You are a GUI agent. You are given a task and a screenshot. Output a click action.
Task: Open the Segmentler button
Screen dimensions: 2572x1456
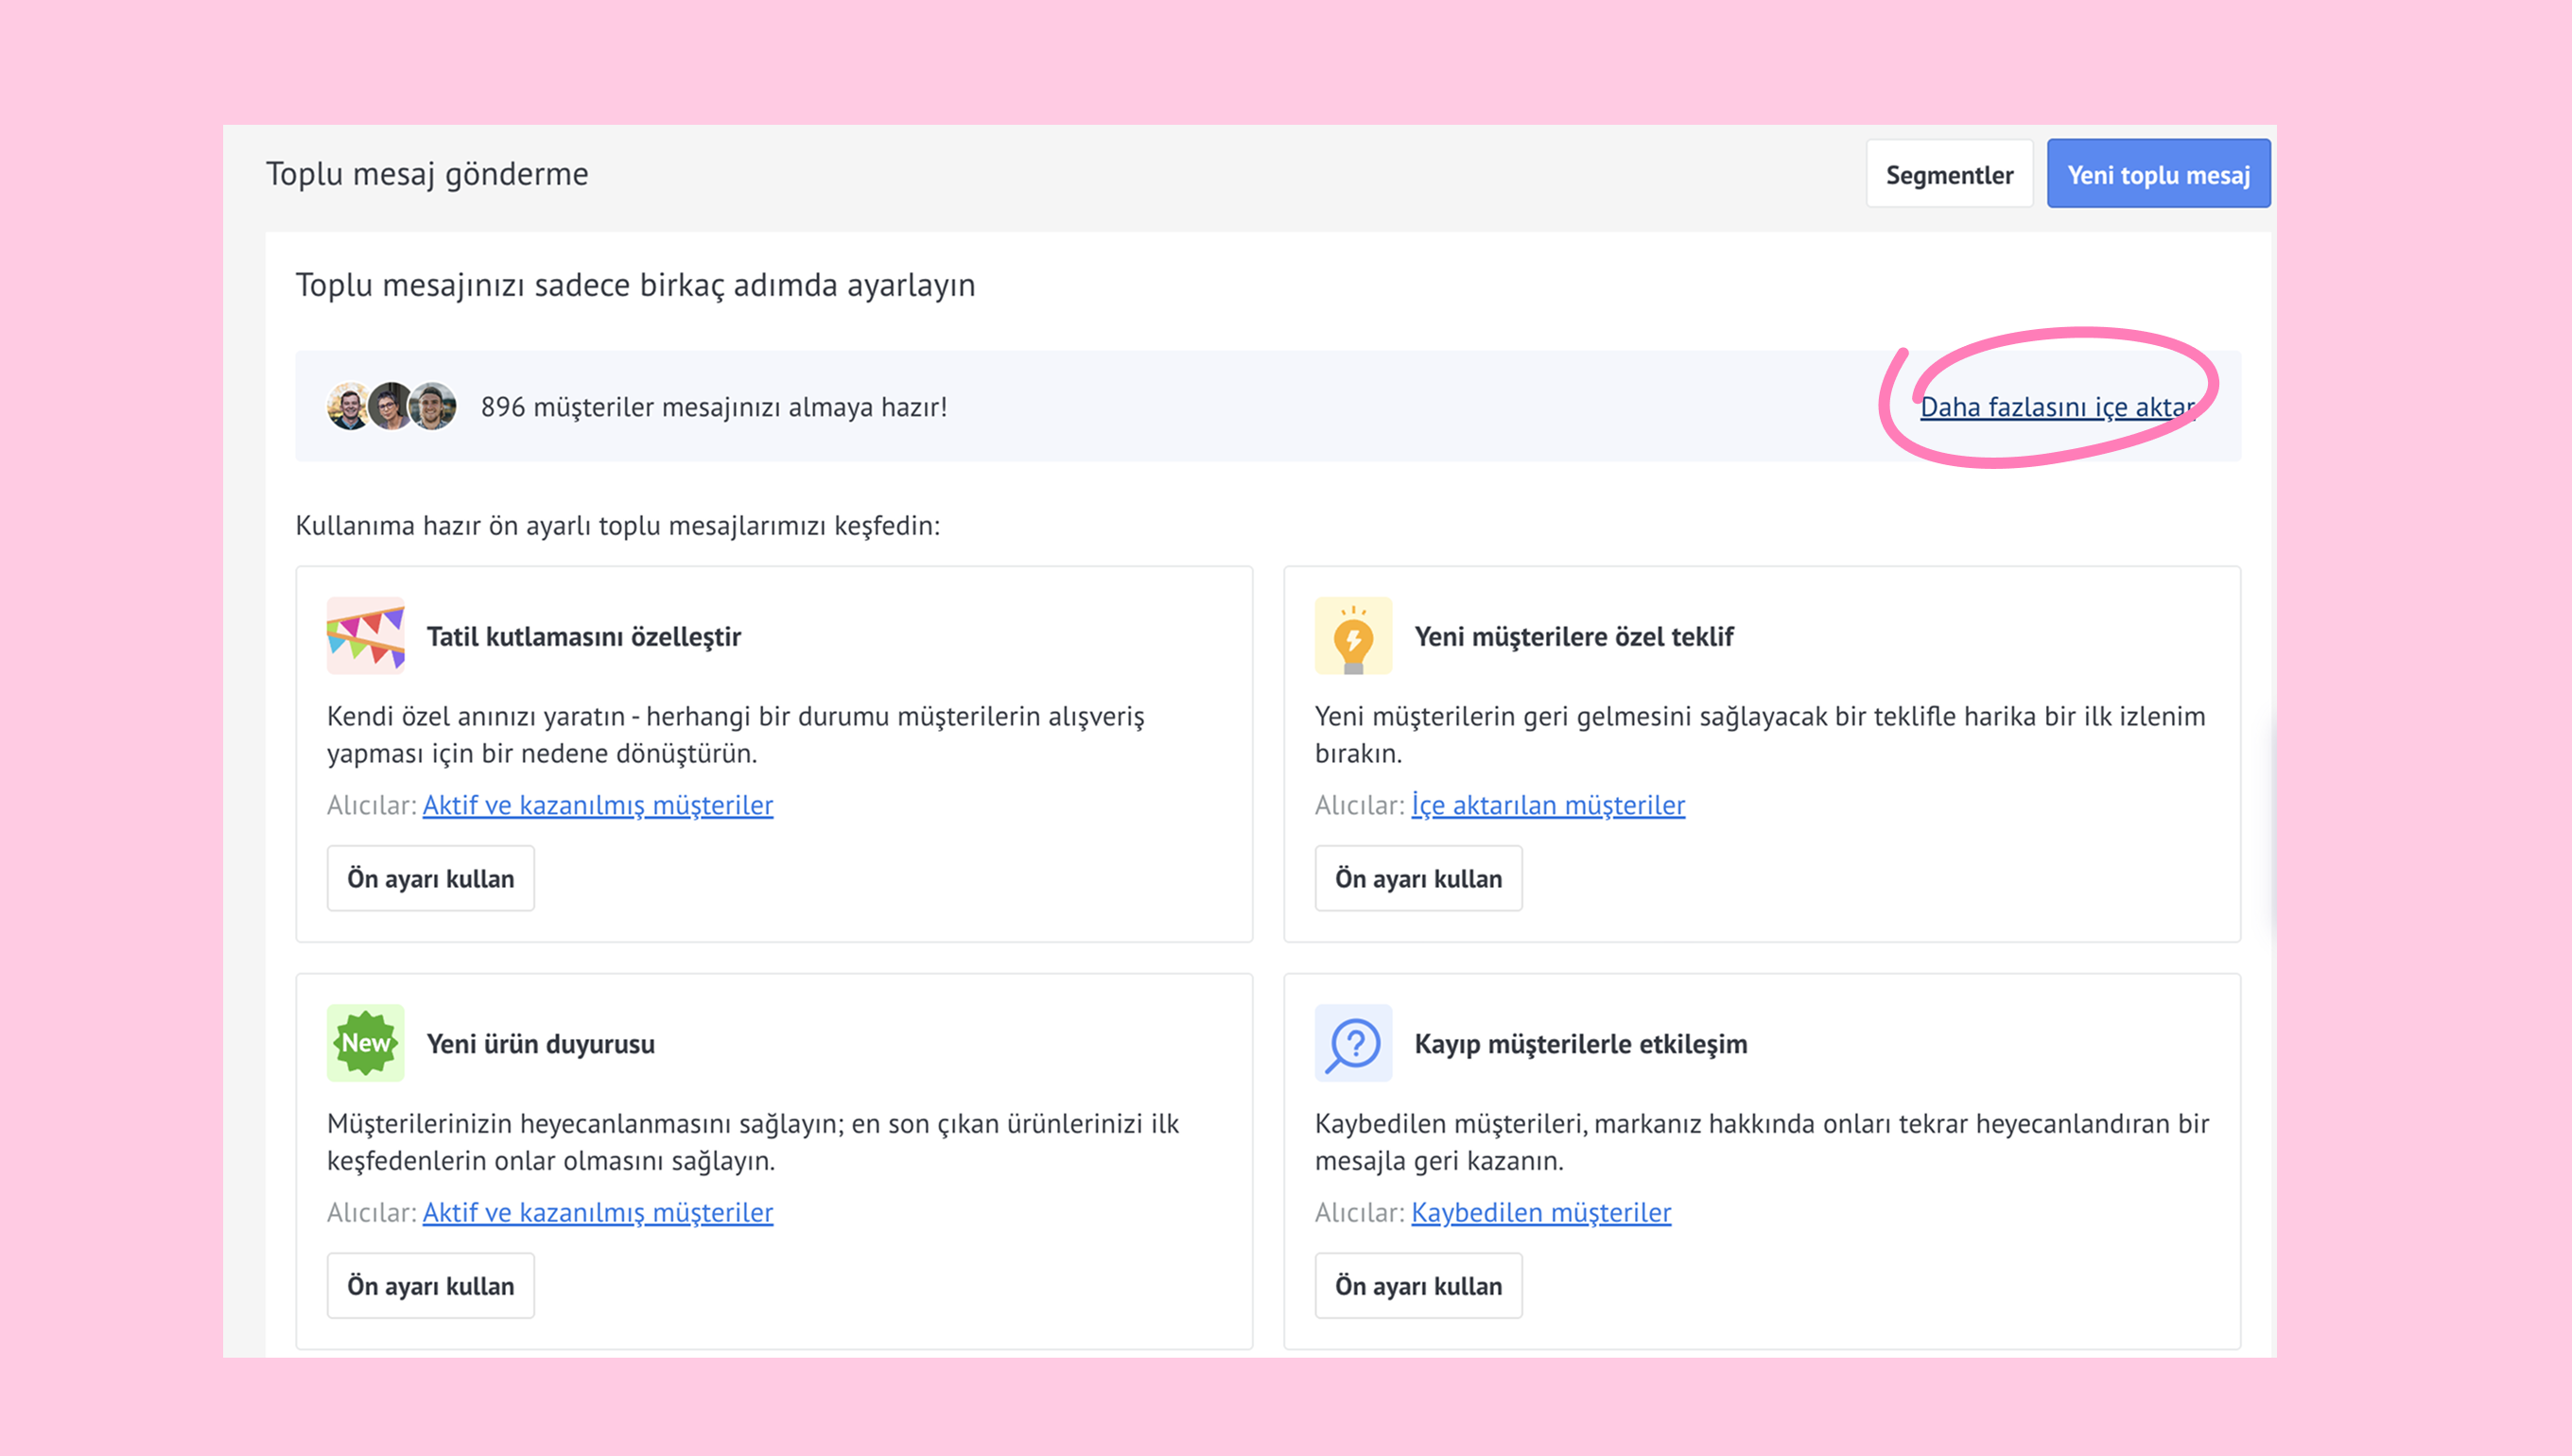coord(1949,174)
